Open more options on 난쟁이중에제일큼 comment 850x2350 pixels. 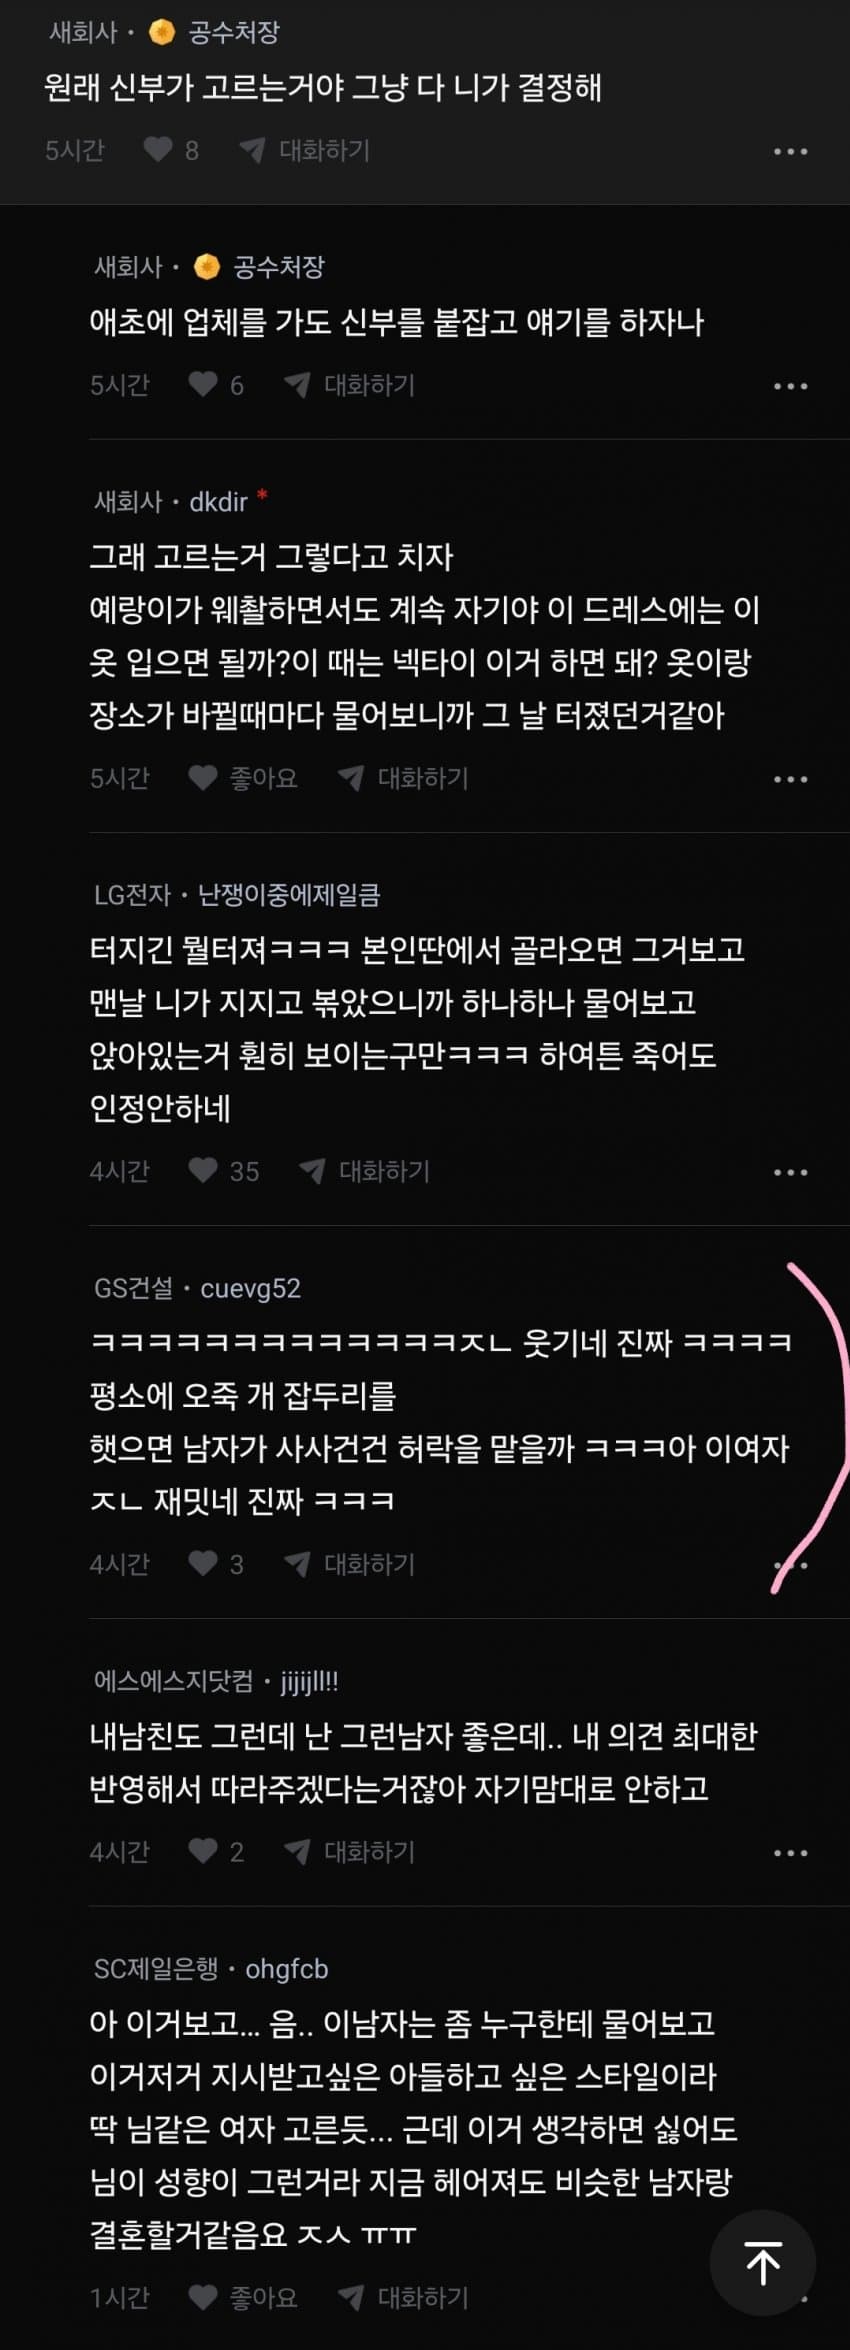coord(790,1171)
